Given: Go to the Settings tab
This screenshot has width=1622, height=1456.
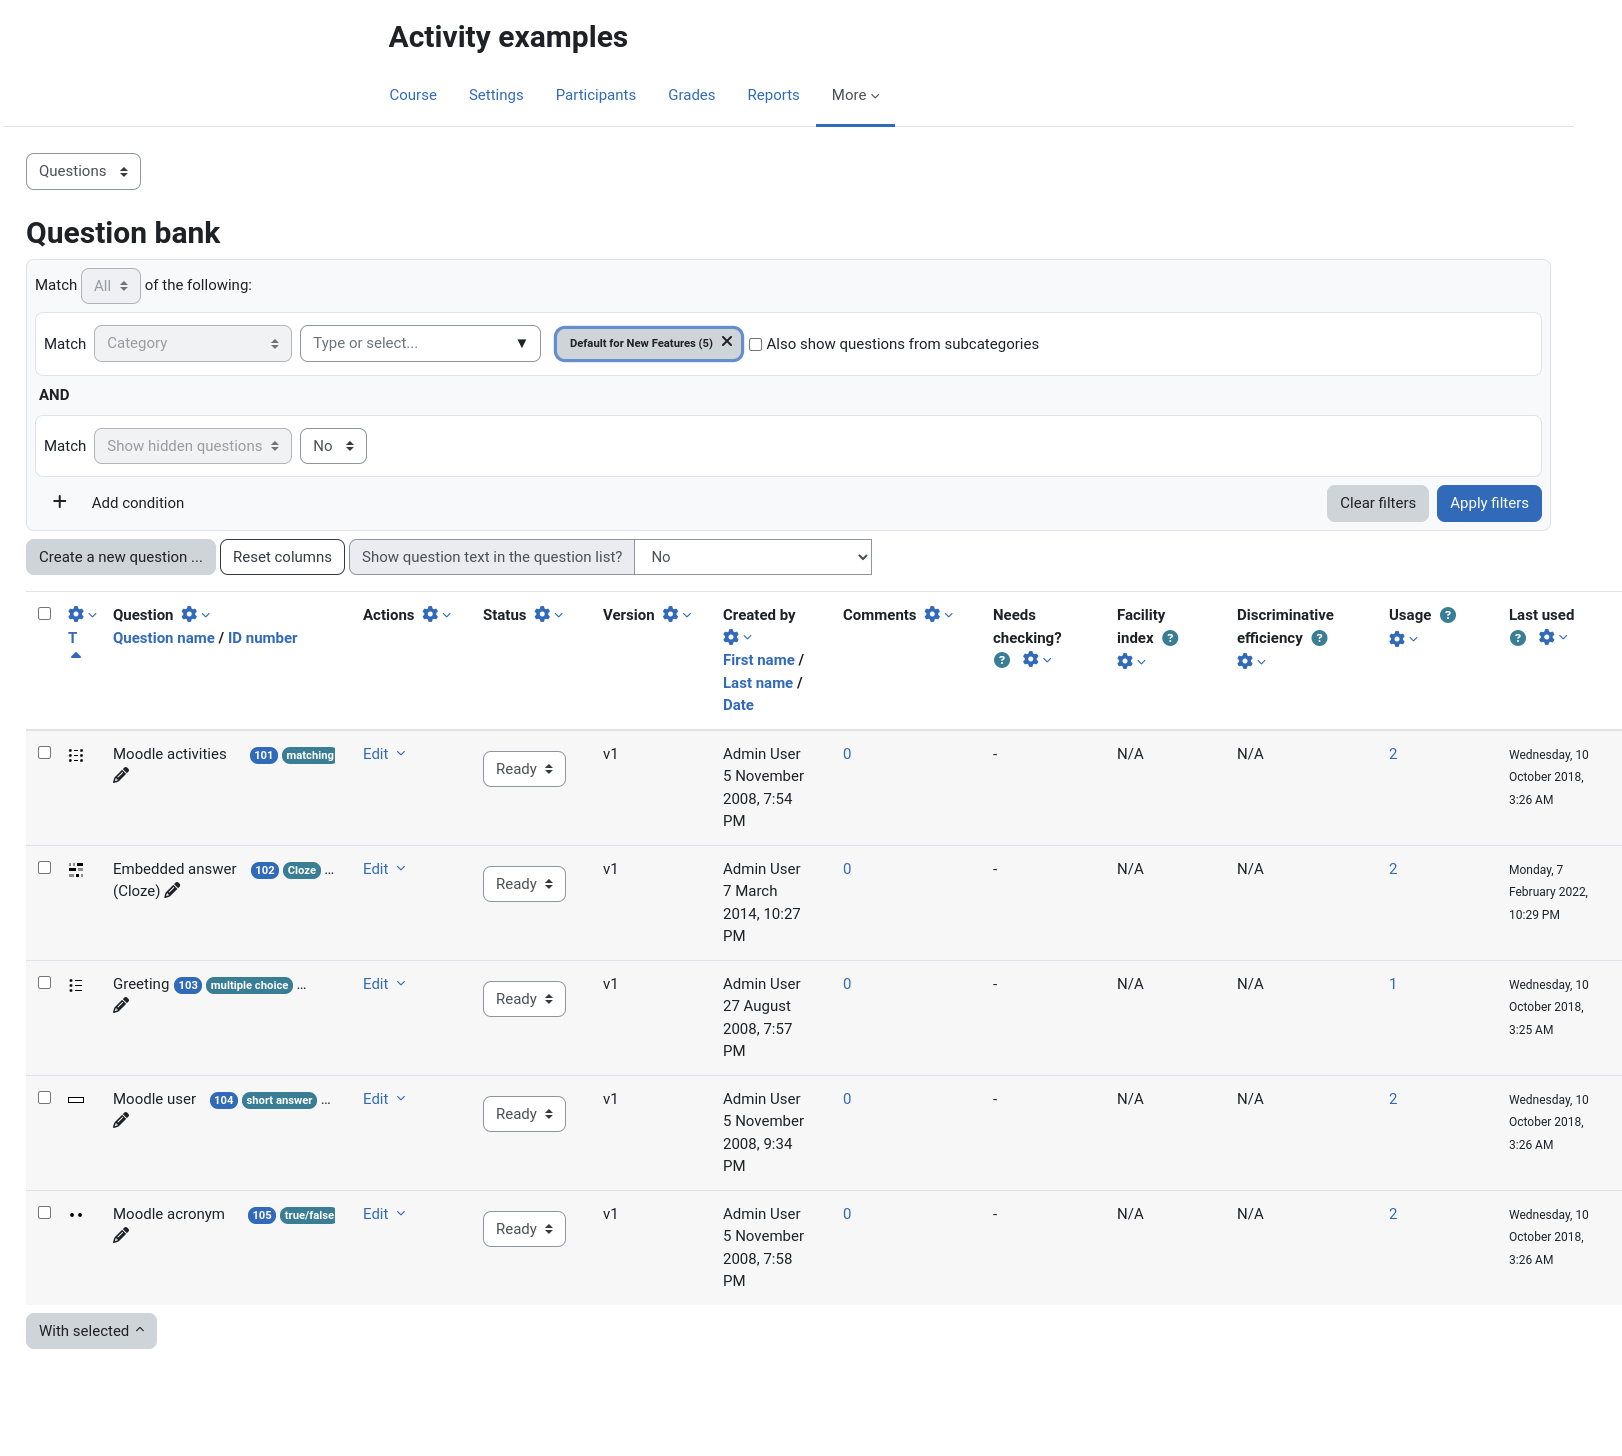Looking at the screenshot, I should 496,95.
